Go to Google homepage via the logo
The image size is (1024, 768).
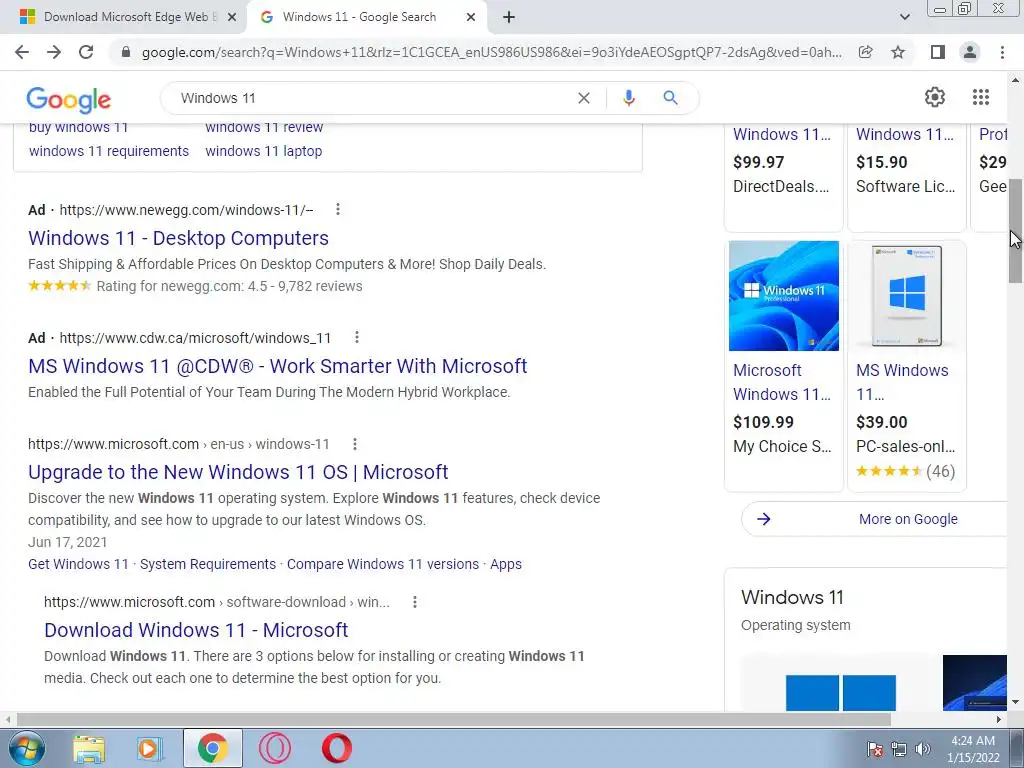(x=69, y=100)
